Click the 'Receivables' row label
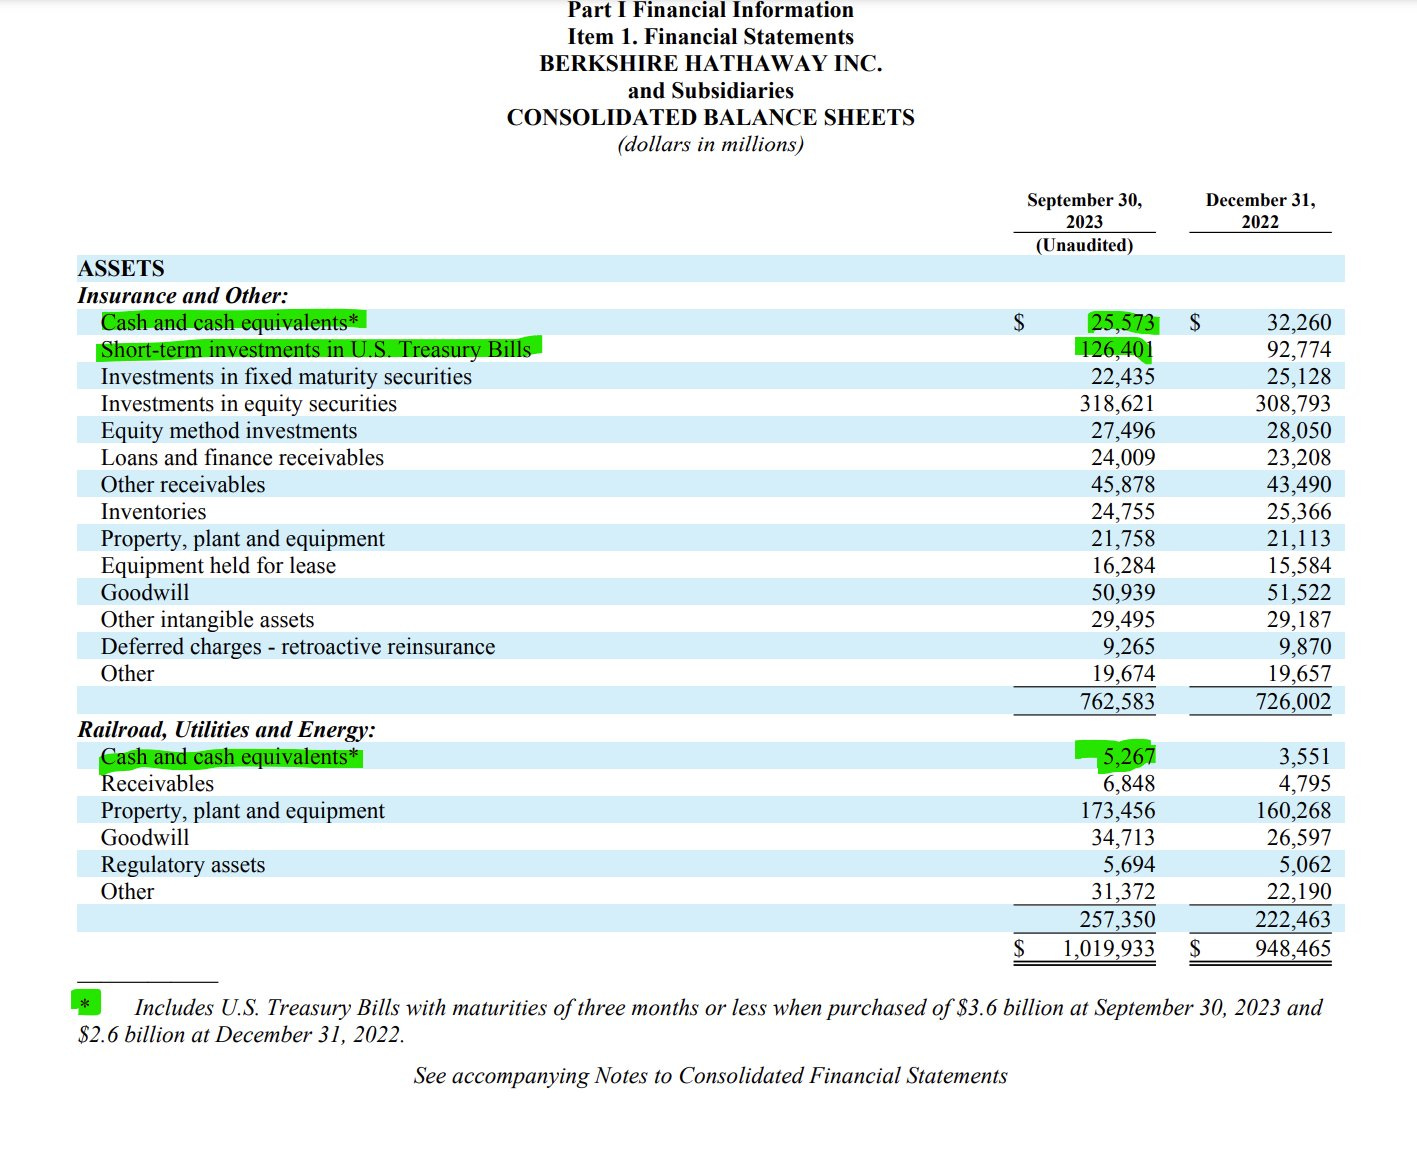Image resolution: width=1417 pixels, height=1159 pixels. tap(157, 783)
